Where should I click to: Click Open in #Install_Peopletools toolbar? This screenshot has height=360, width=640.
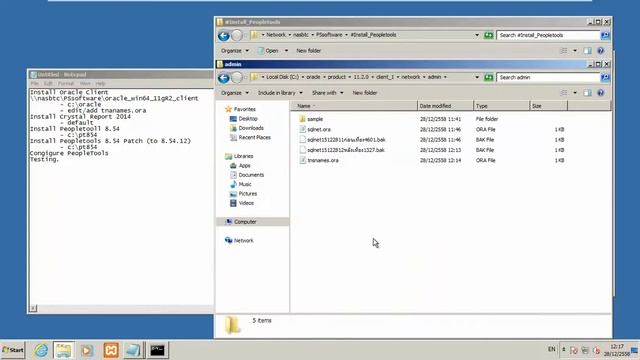pyautogui.click(x=269, y=51)
